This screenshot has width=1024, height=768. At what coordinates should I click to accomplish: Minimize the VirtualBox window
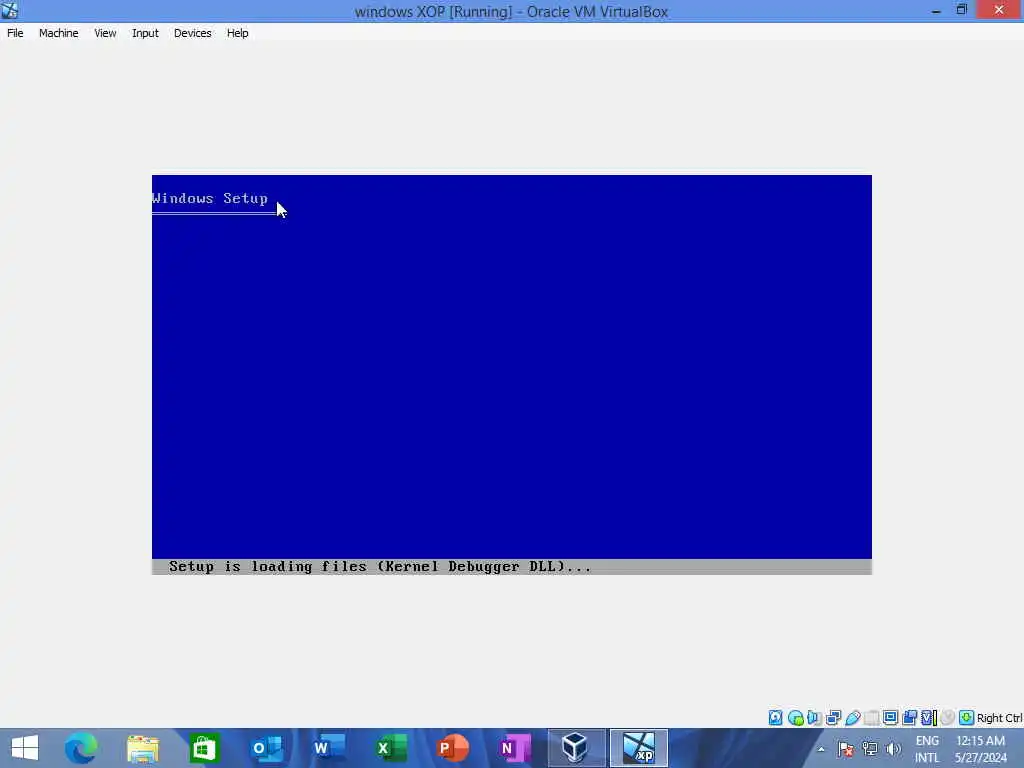[x=936, y=10]
